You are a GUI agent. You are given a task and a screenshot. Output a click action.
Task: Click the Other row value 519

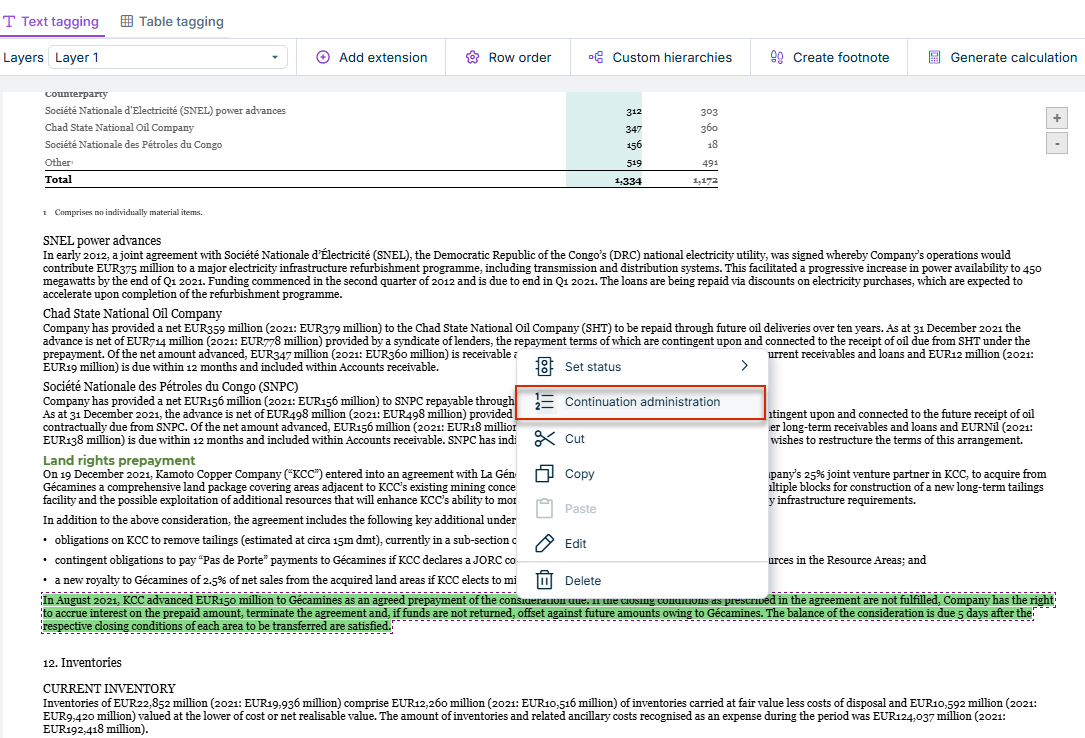coord(634,163)
